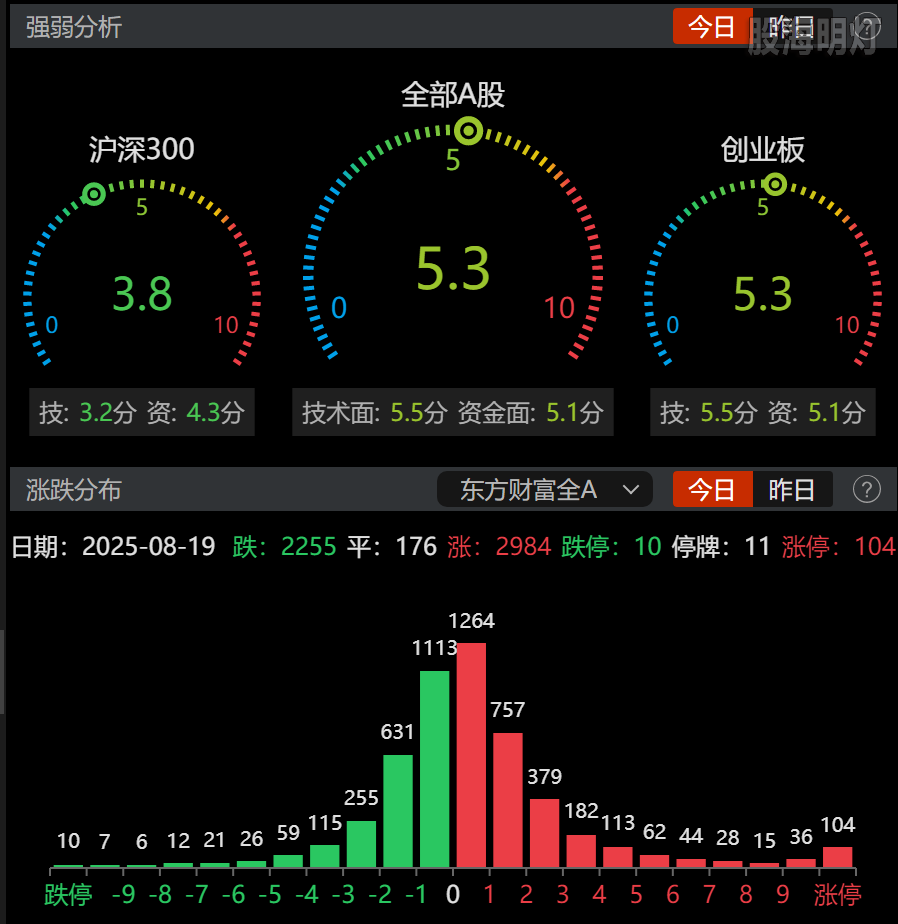Click the 3.8 score value
The image size is (898, 924).
pyautogui.click(x=142, y=293)
